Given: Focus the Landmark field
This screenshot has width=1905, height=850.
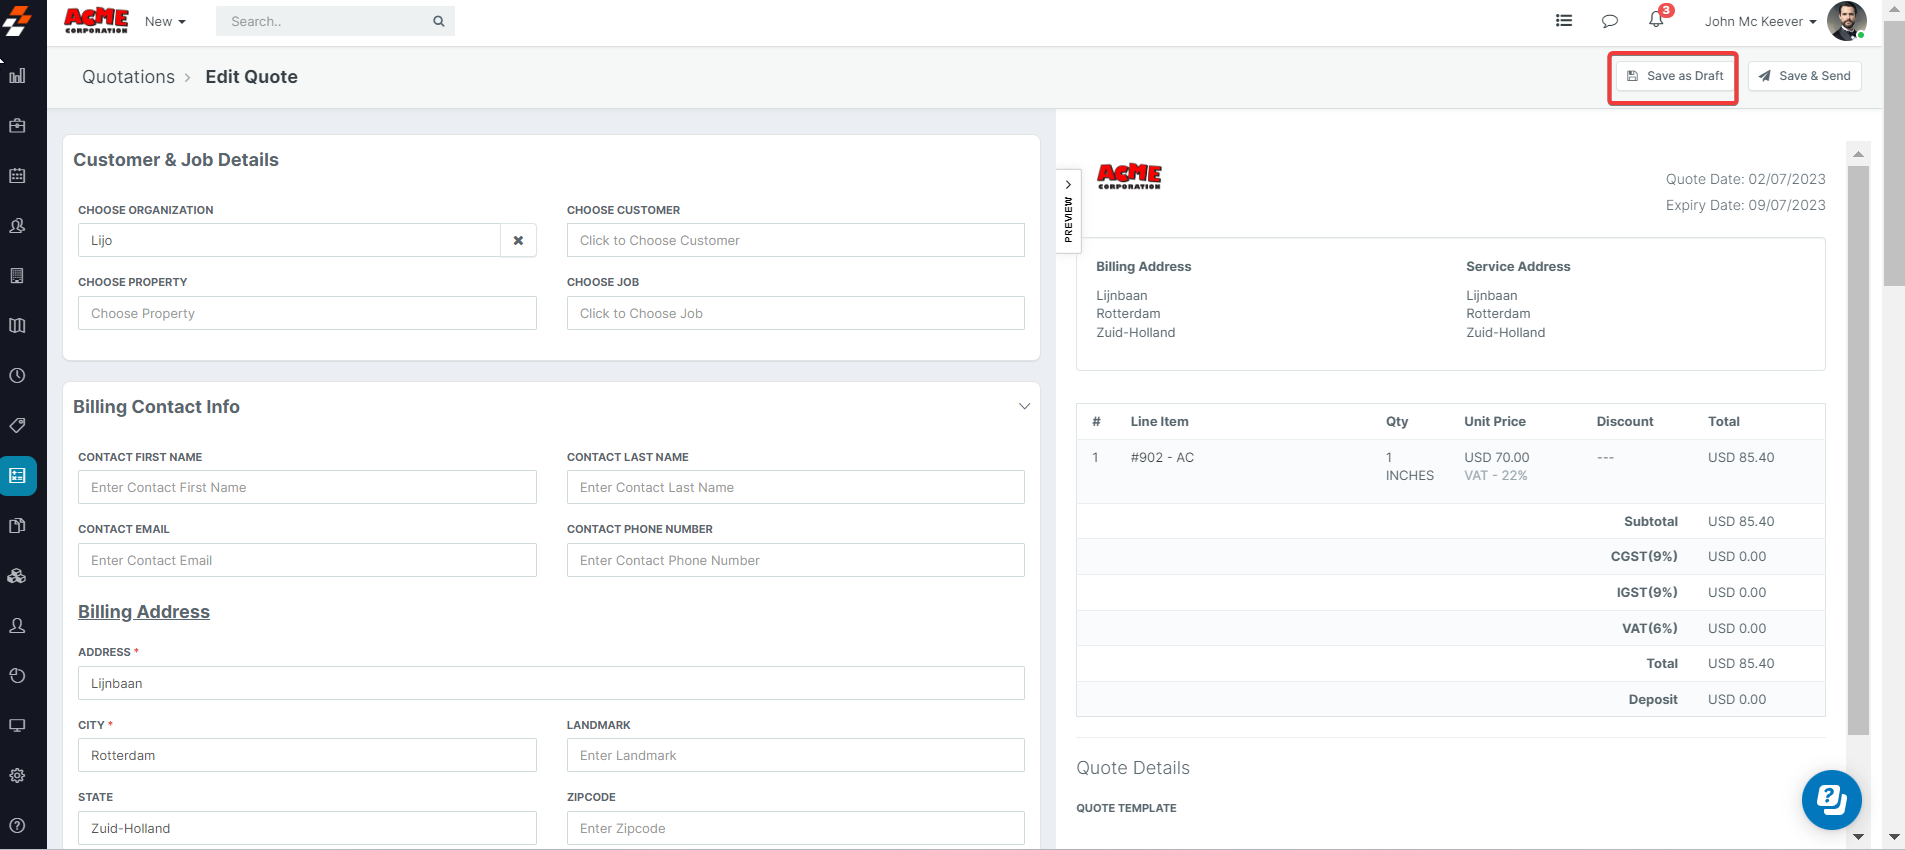Looking at the screenshot, I should tap(796, 755).
